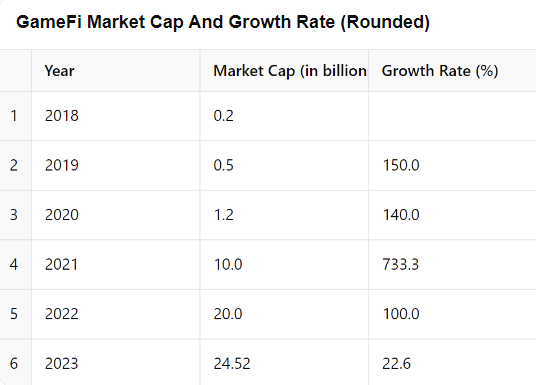Select row number 5
Image resolution: width=536 pixels, height=385 pixels.
click(15, 314)
